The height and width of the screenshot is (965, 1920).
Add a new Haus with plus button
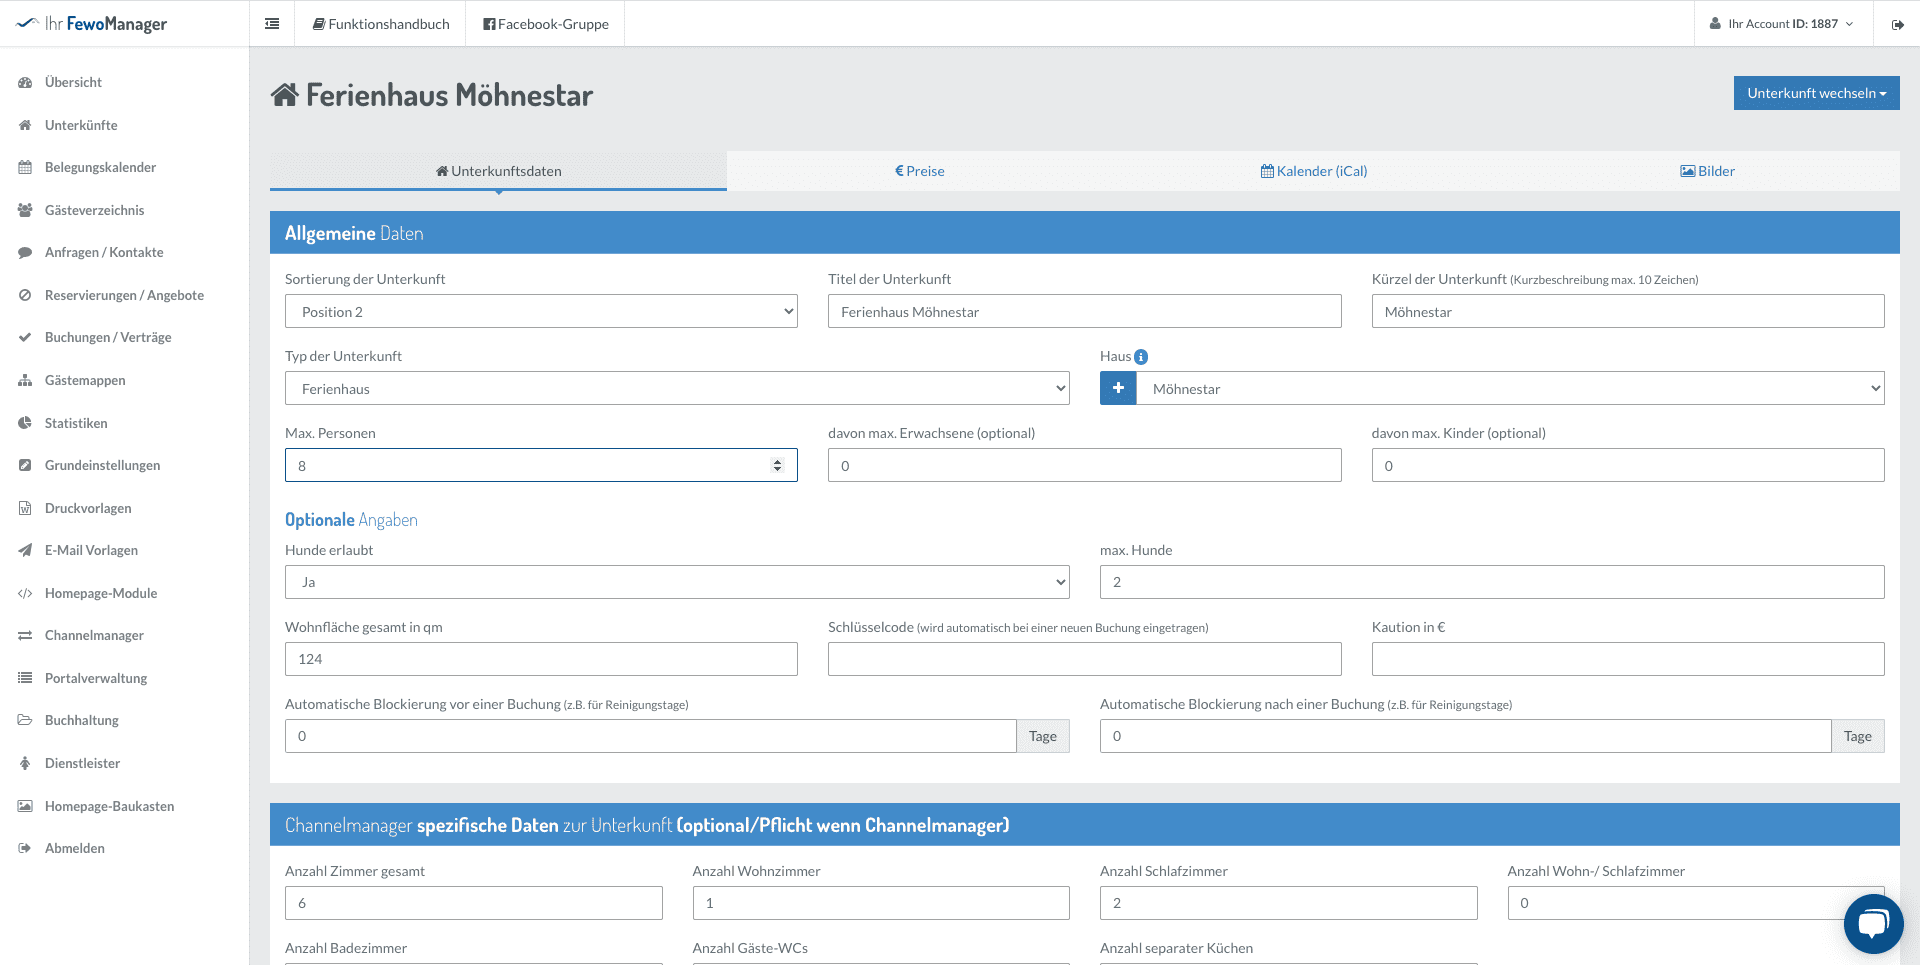tap(1118, 388)
